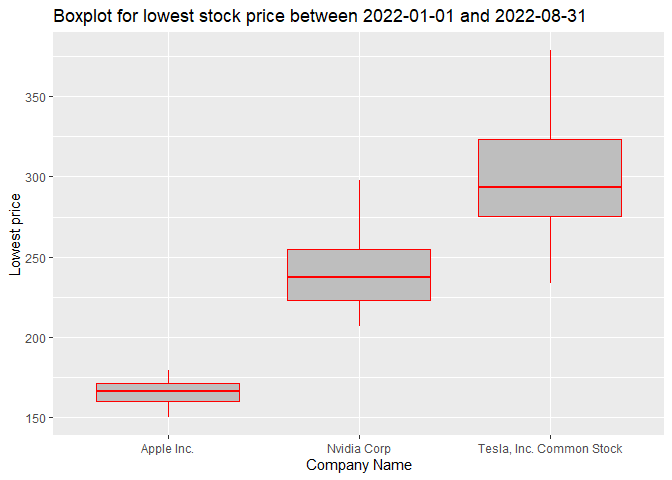Select the 'Nvidia Corp' x-axis label

pyautogui.click(x=359, y=449)
